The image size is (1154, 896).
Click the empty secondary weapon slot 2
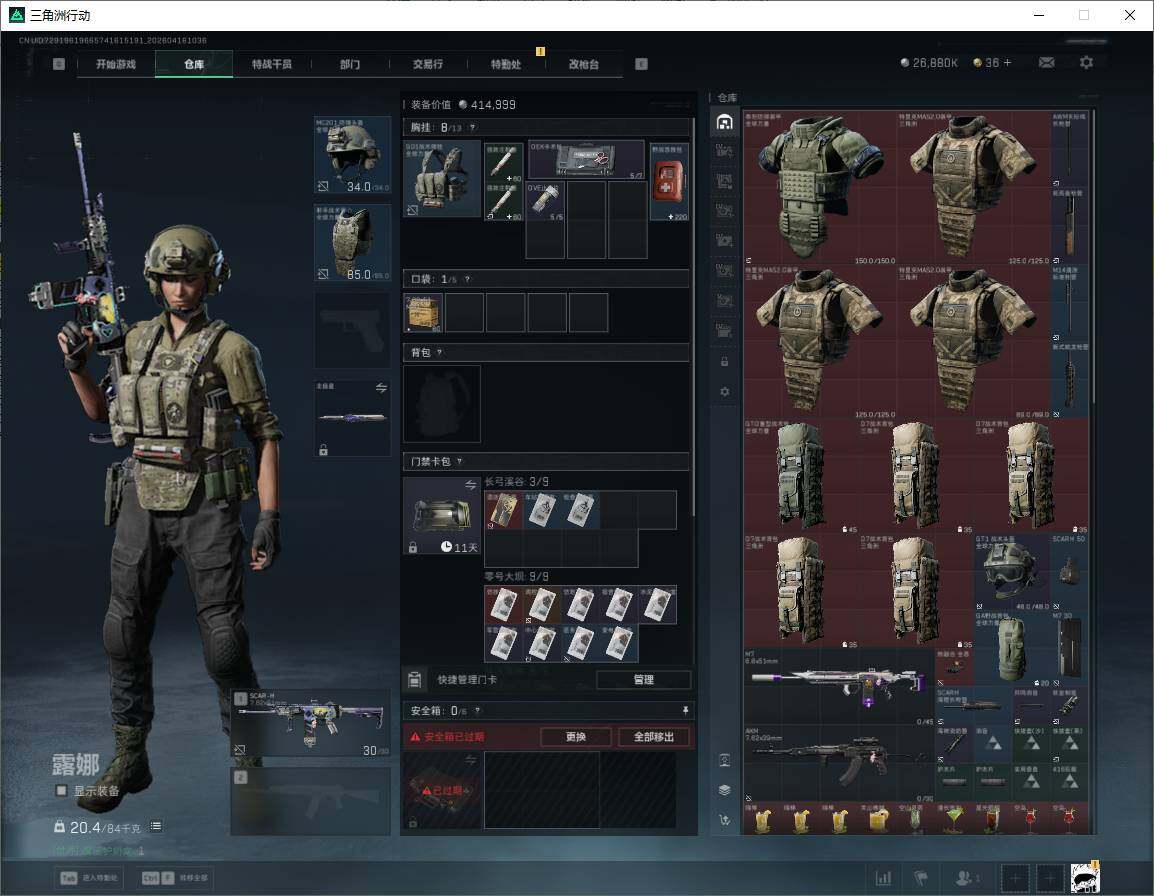(x=311, y=801)
